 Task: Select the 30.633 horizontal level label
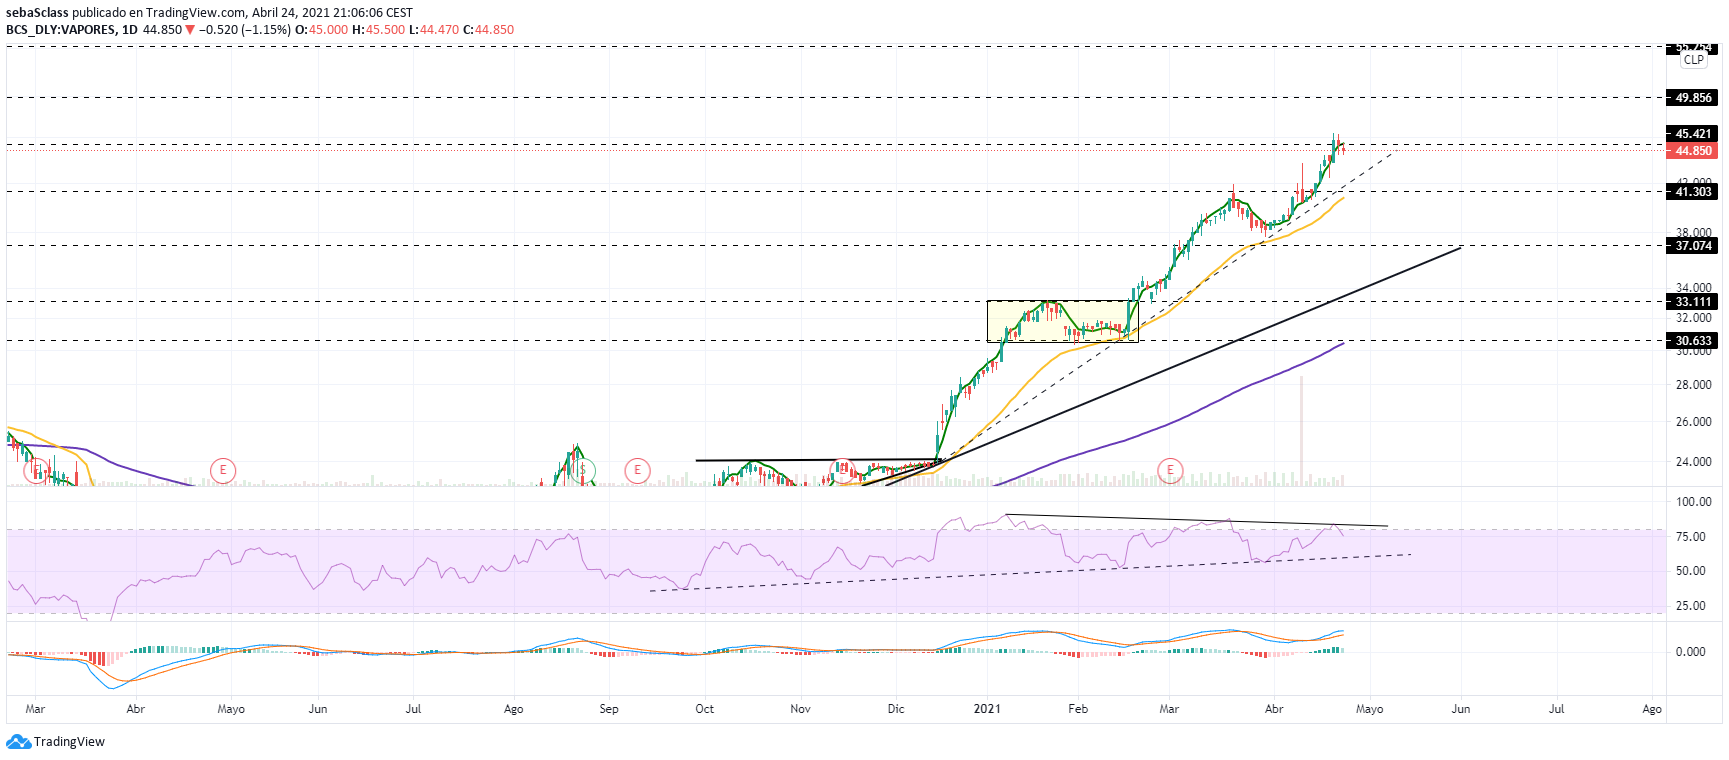[x=1692, y=341]
